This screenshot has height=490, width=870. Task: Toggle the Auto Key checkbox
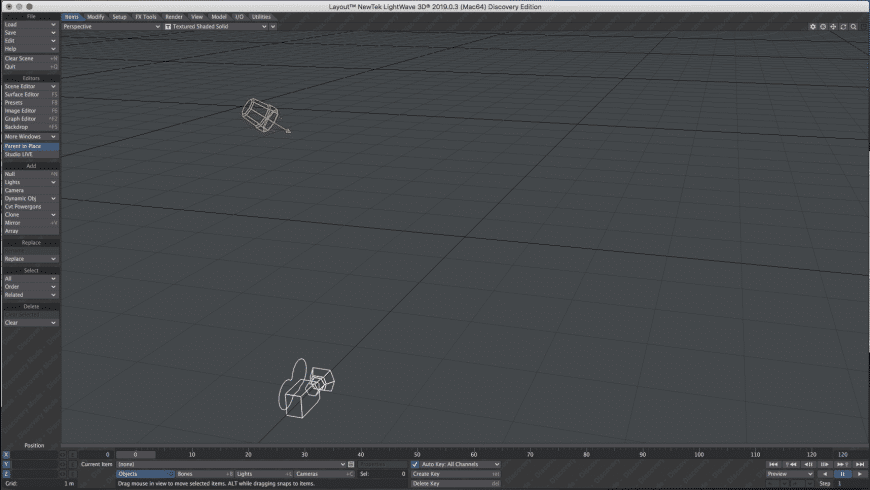click(x=416, y=464)
